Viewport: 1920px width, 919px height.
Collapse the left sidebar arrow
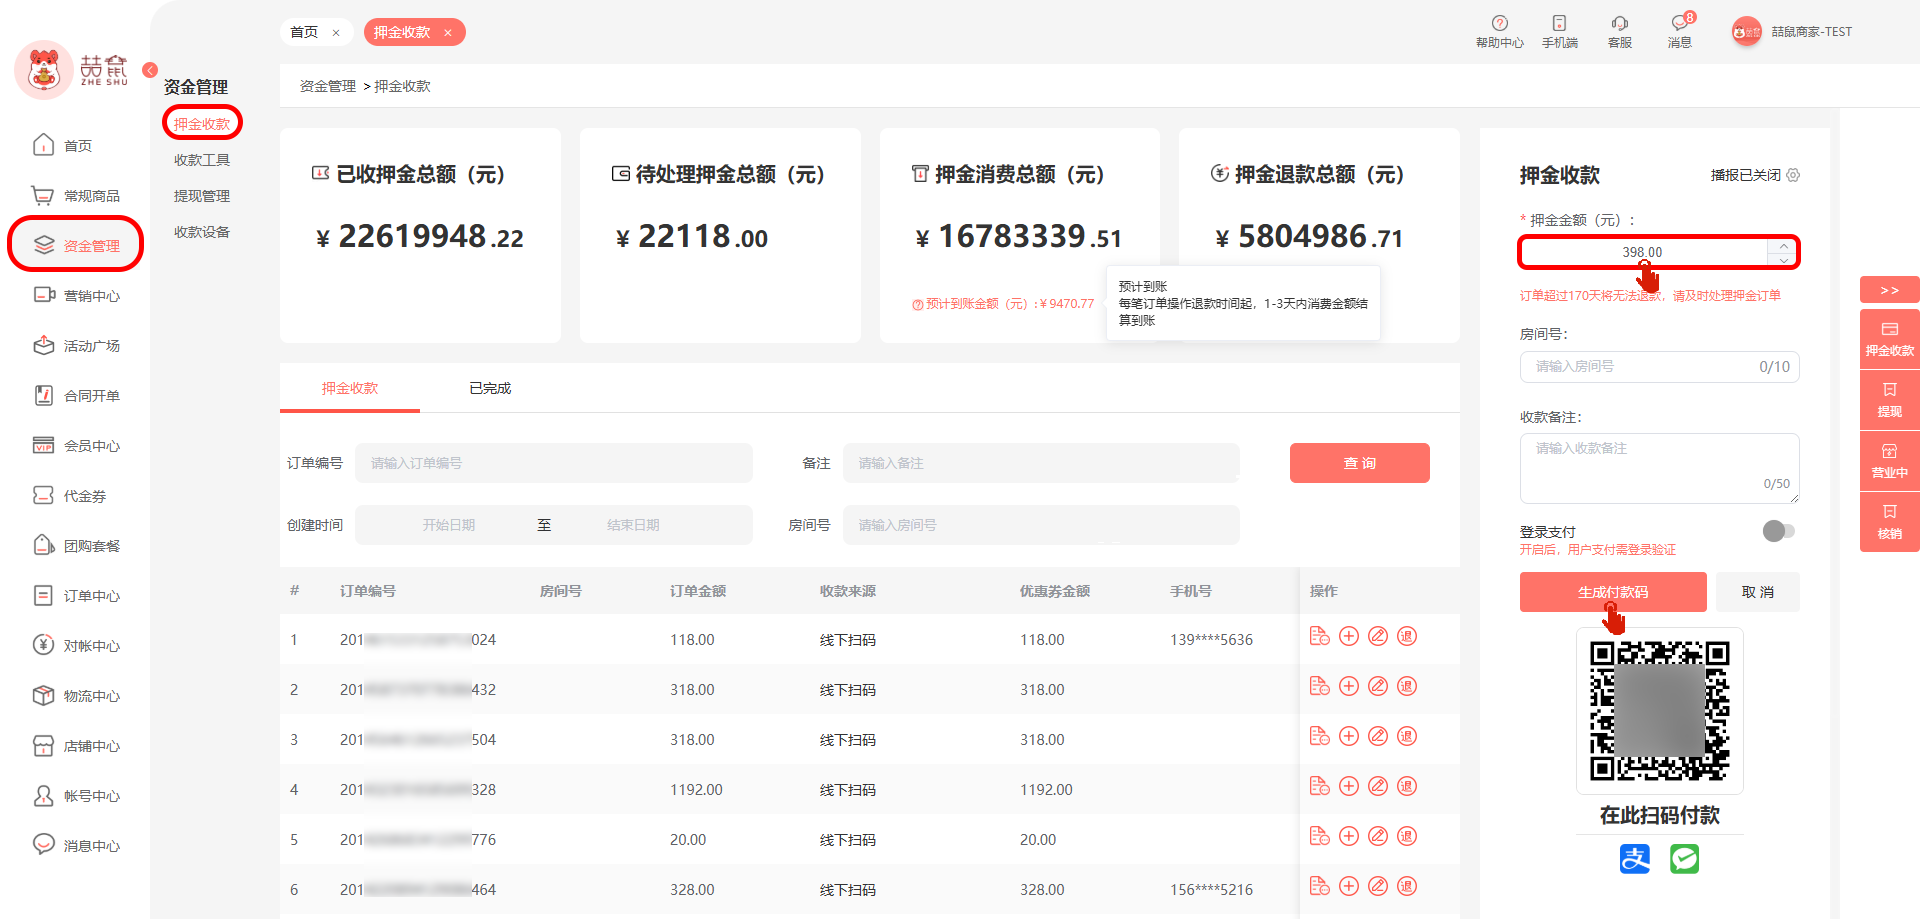point(150,70)
